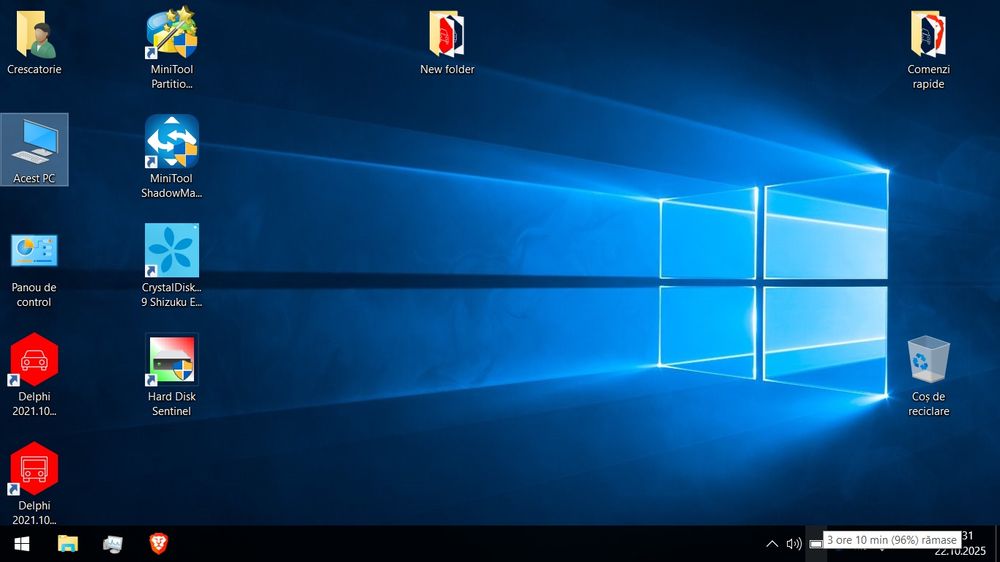1000x562 pixels.
Task: Select the Comenzi rapide folder icon
Action: tap(928, 48)
